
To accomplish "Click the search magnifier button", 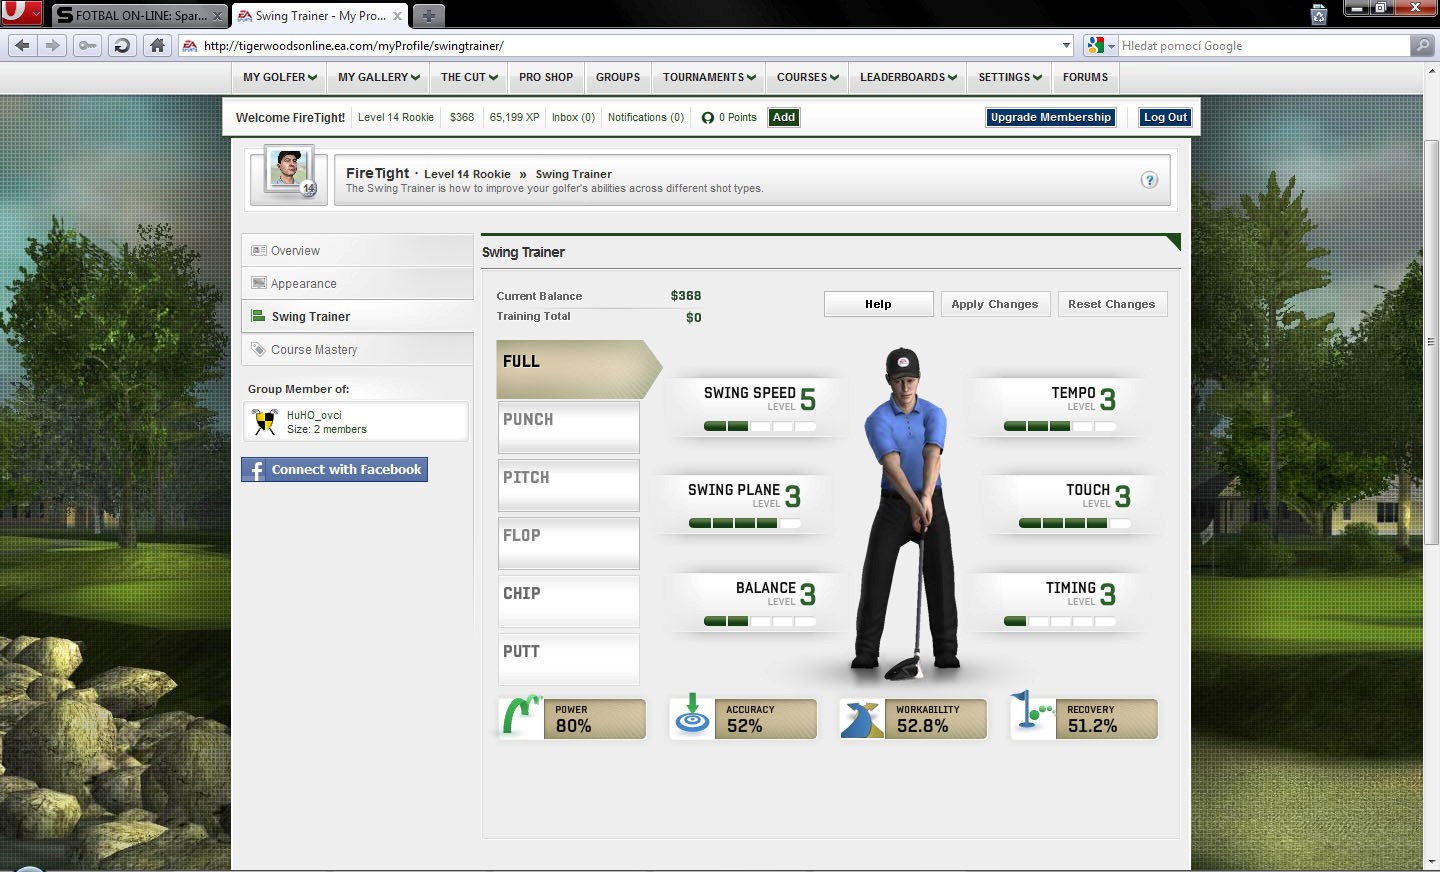I will pyautogui.click(x=1422, y=45).
